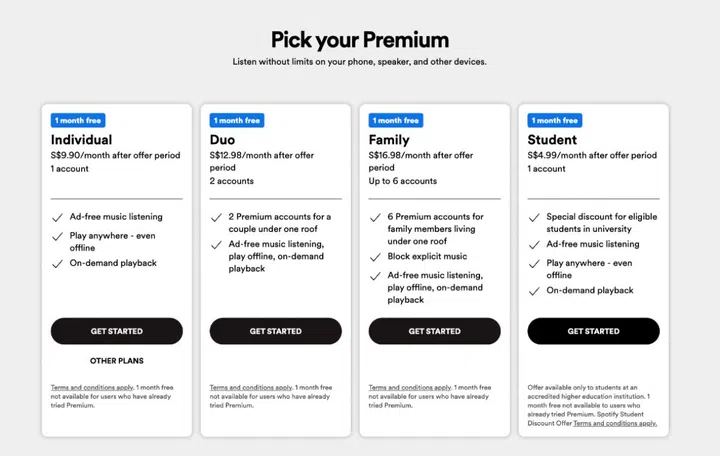Choose Get Started under the Duo plan

[275, 331]
